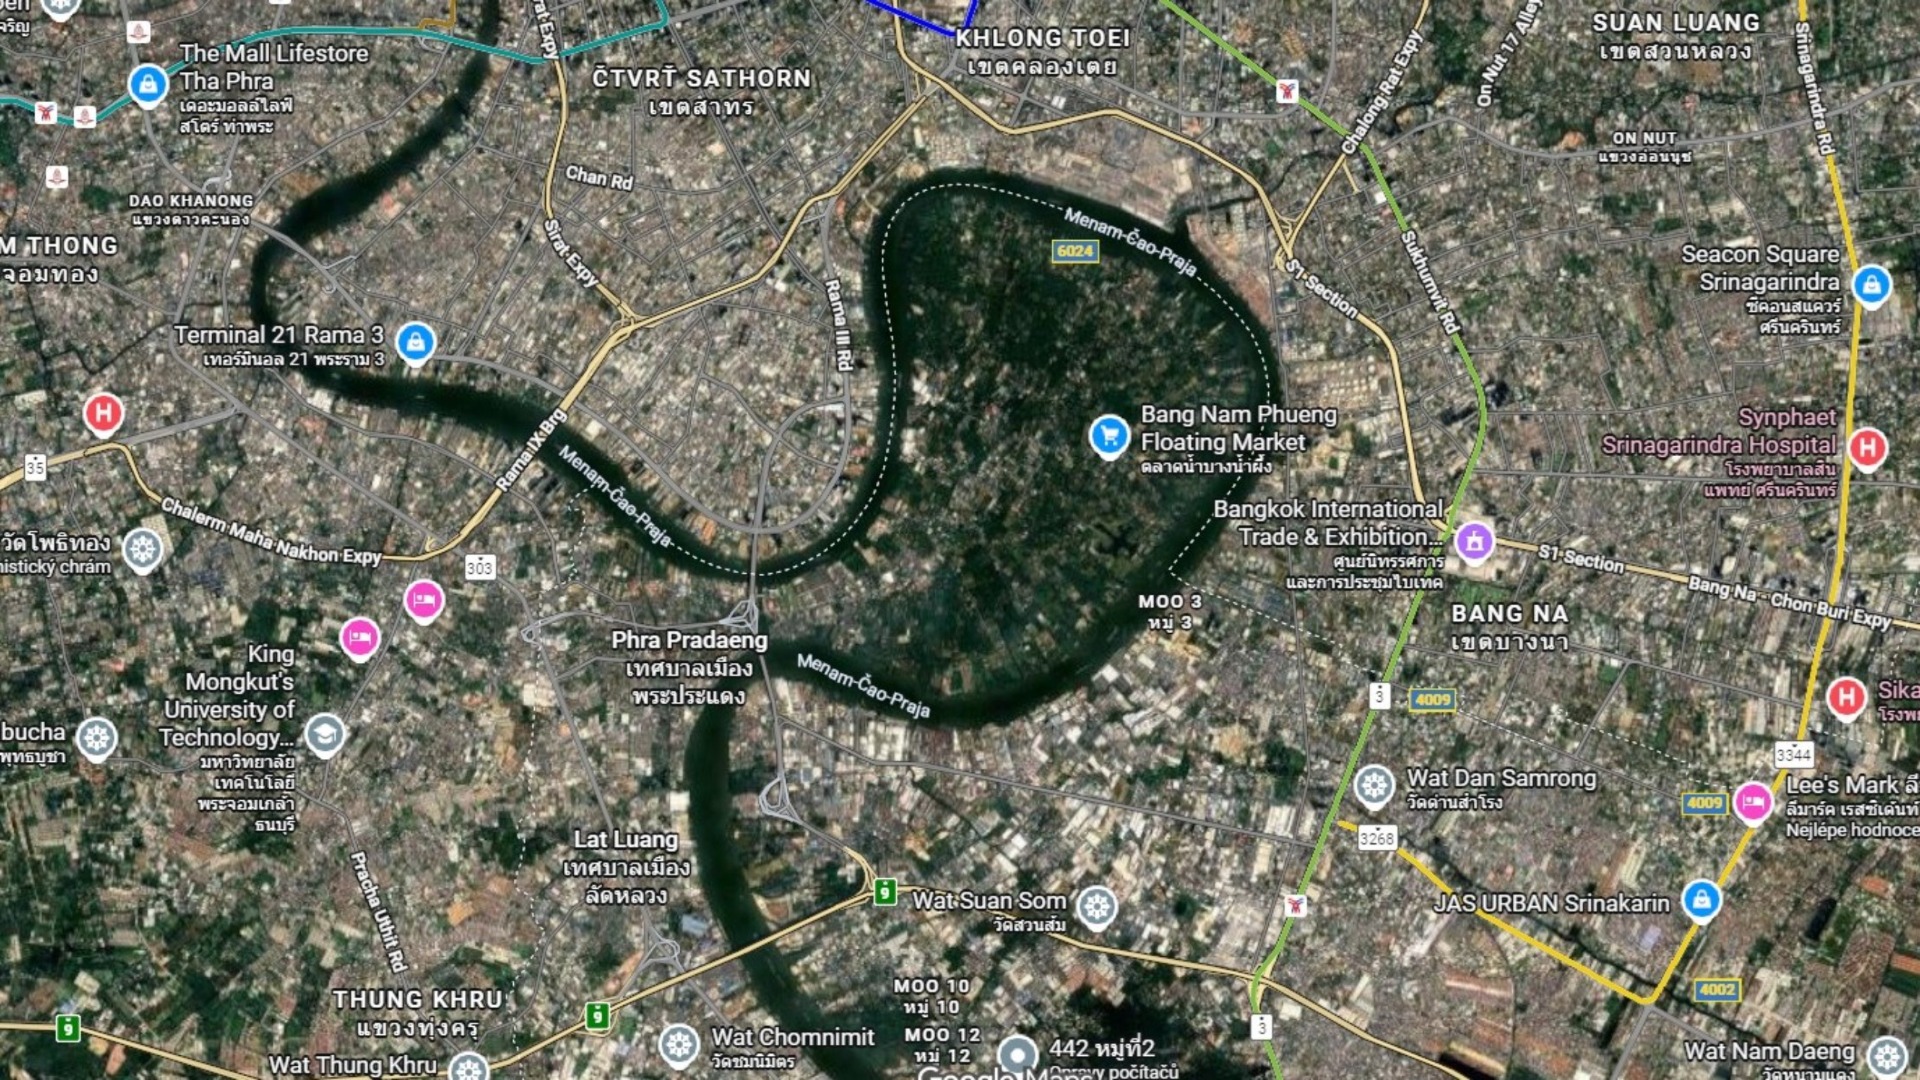Screen dimensions: 1920x1080
Task: Select Lee's Mark hotel pin
Action: pyautogui.click(x=1753, y=802)
